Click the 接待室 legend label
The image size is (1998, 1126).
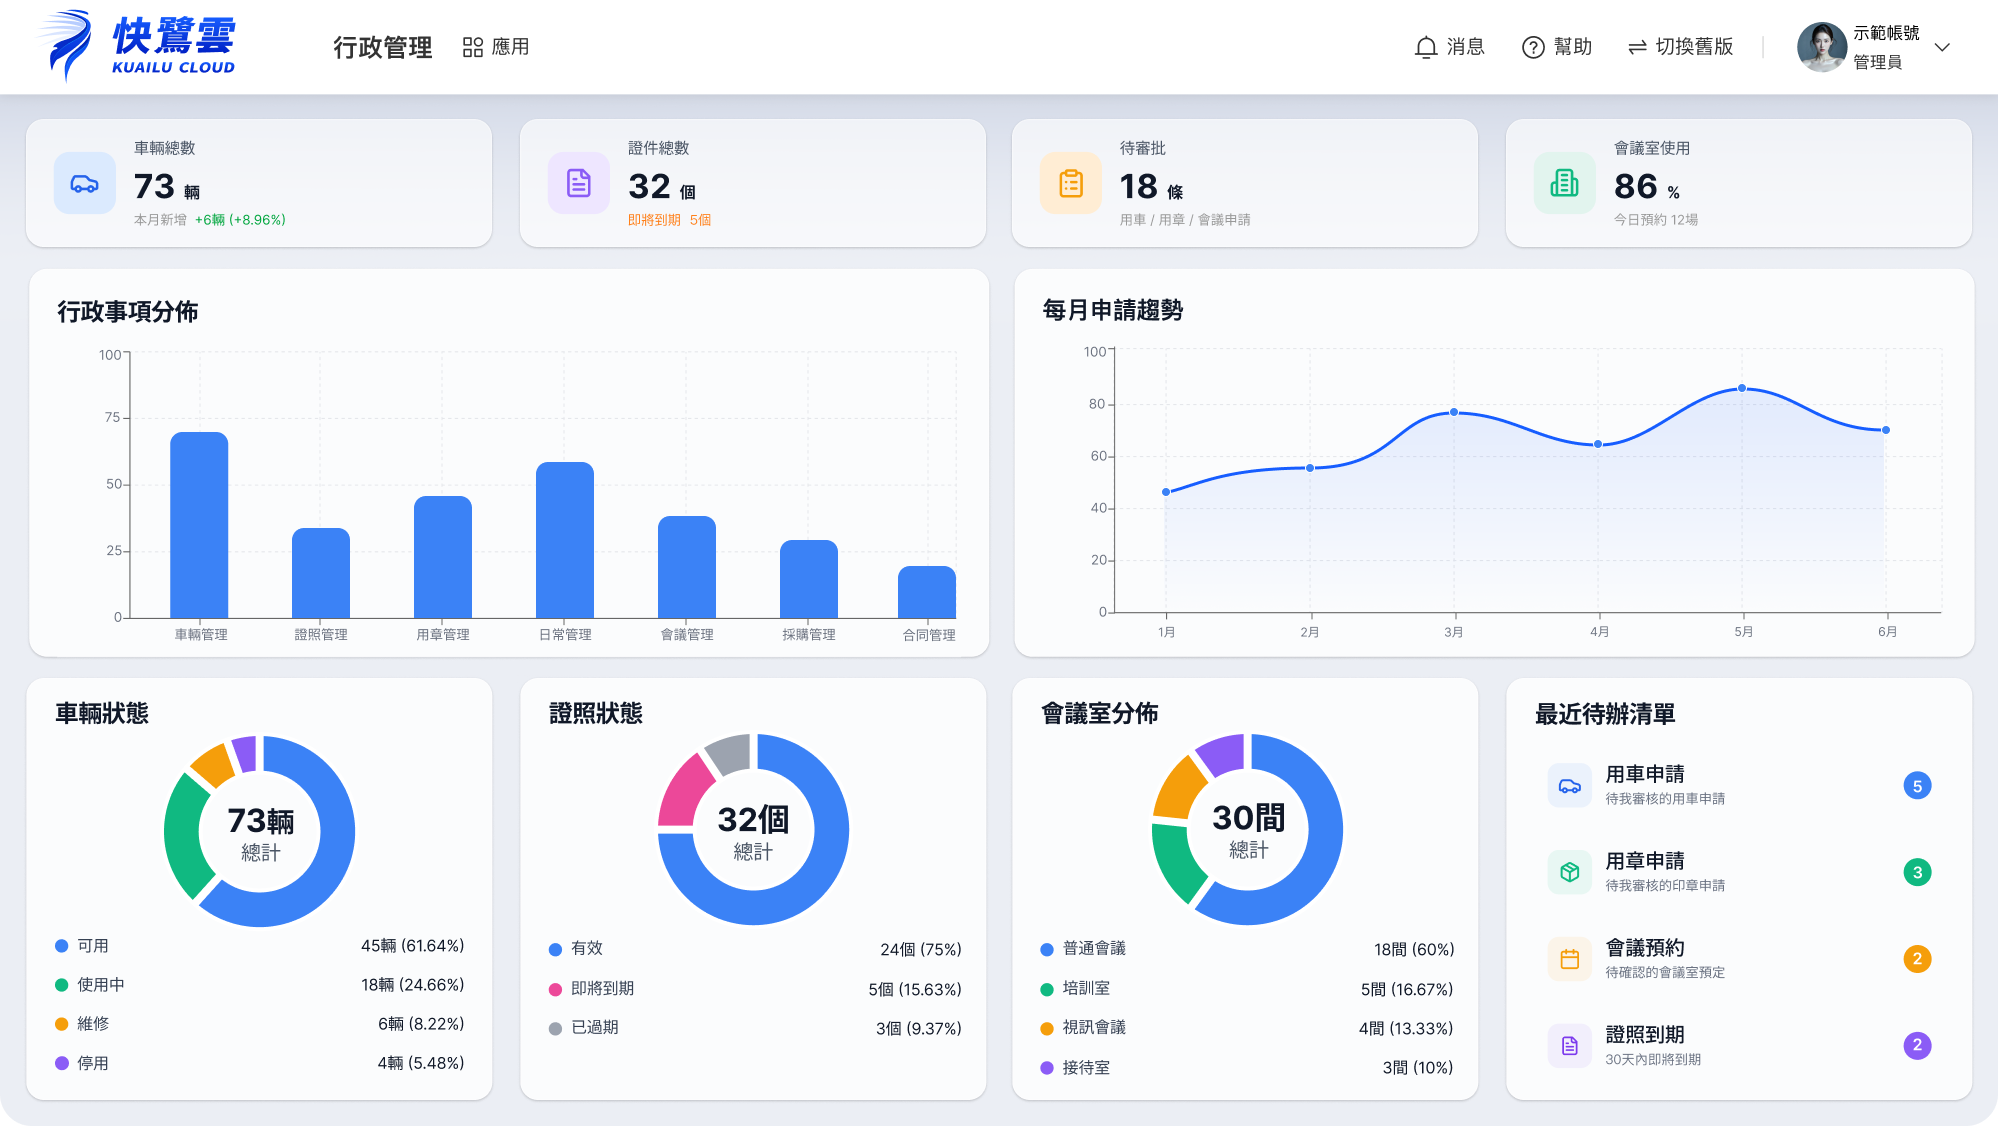(1087, 1068)
